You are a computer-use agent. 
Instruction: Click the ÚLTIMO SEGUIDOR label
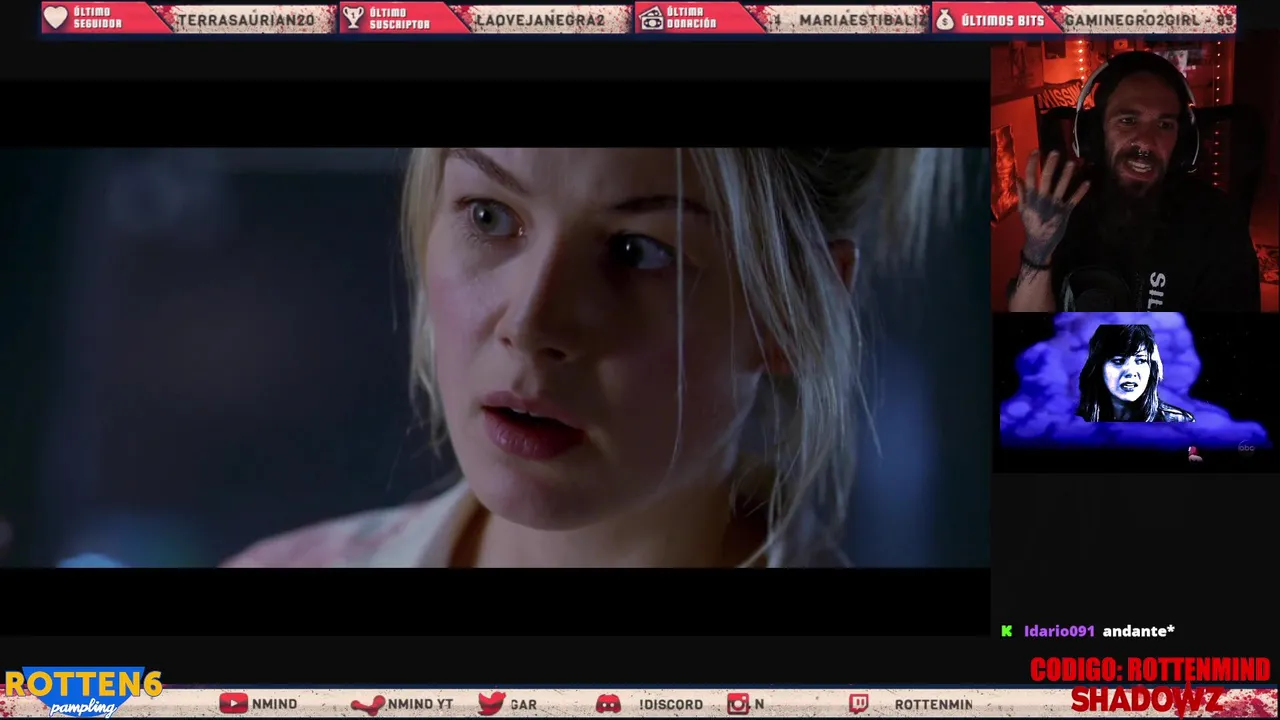coord(97,18)
